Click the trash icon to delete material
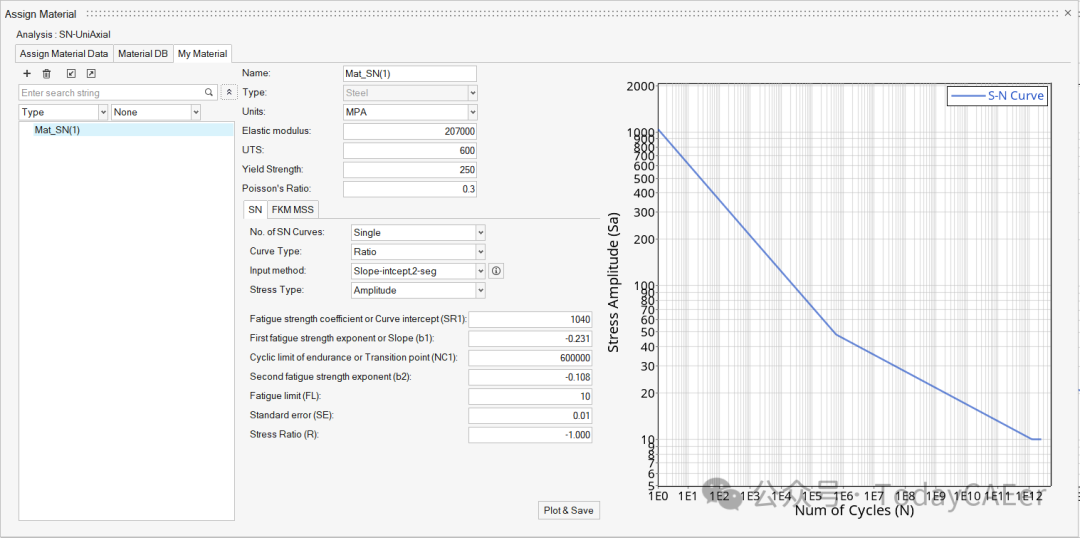The image size is (1080, 538). click(47, 74)
